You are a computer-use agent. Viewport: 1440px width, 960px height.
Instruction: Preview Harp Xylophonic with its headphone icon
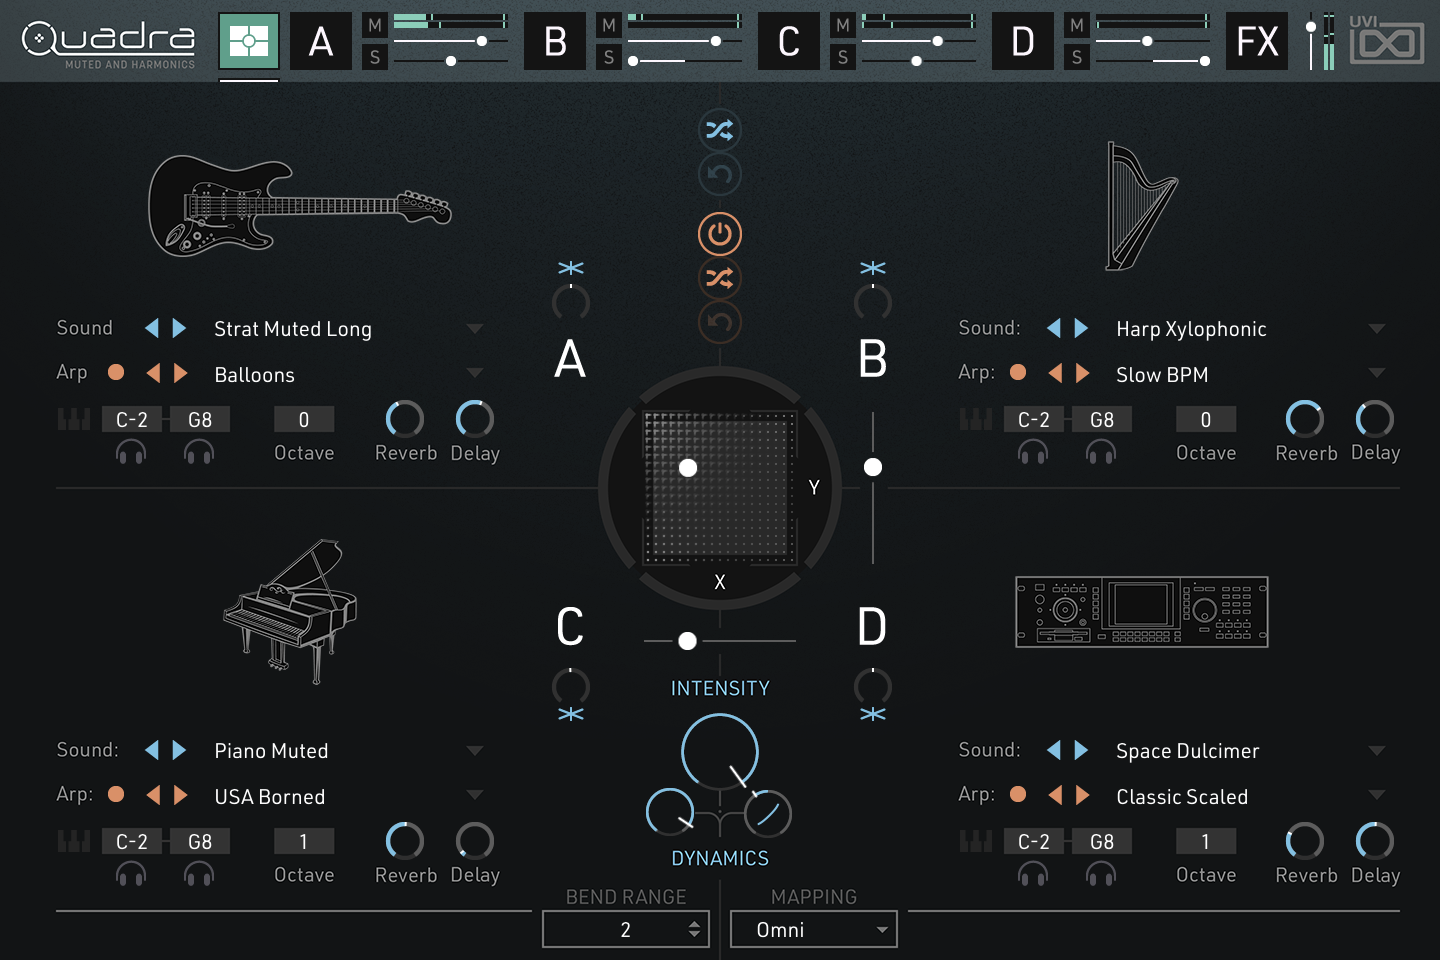click(1033, 452)
